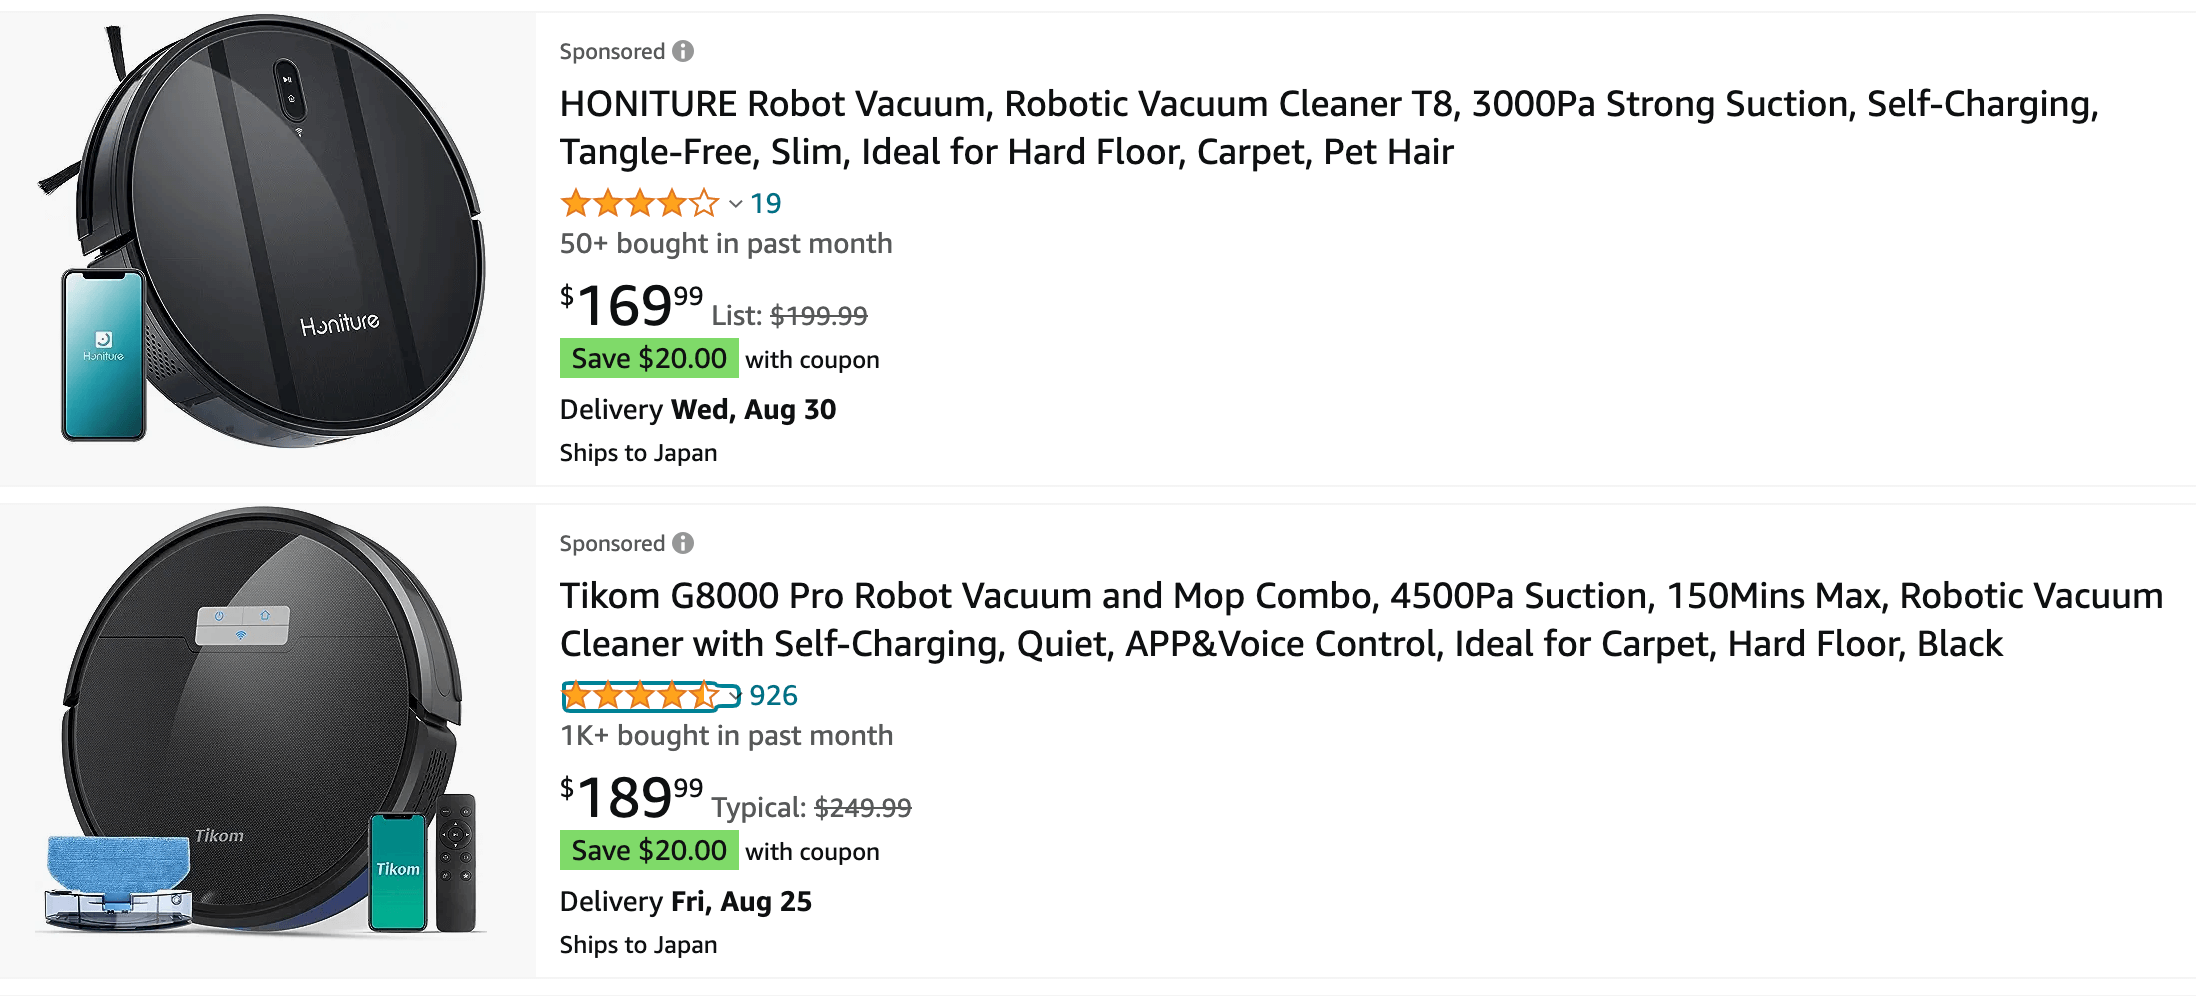The height and width of the screenshot is (996, 2196).
Task: Click the $199.99 list price on HONITURE
Action: click(818, 316)
